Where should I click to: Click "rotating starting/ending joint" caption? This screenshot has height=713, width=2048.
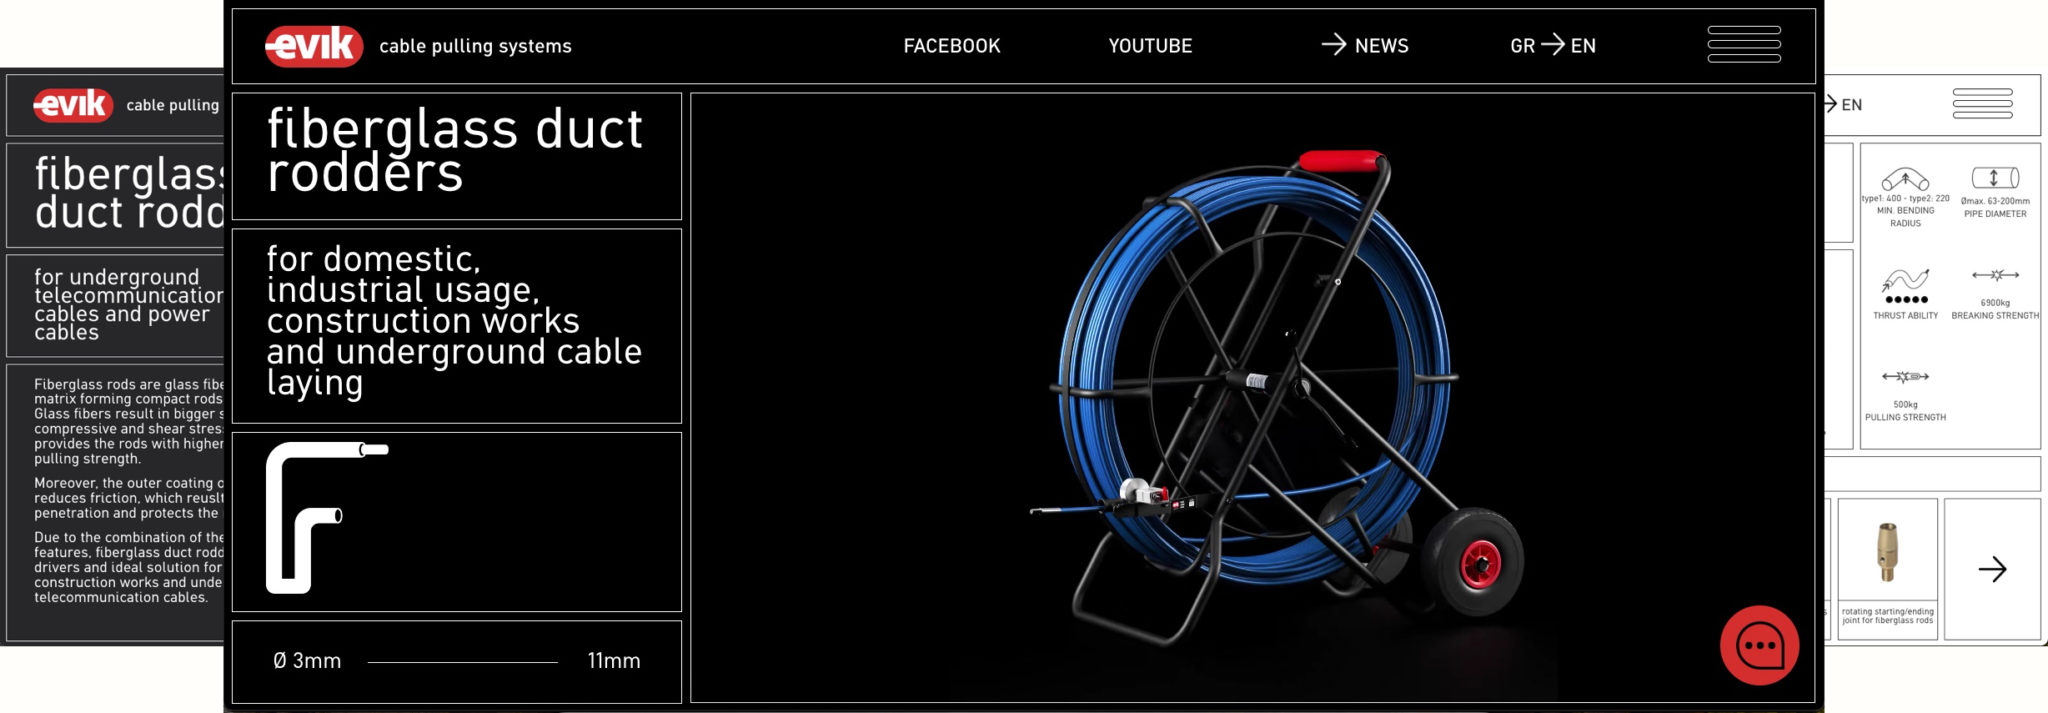click(x=1887, y=616)
